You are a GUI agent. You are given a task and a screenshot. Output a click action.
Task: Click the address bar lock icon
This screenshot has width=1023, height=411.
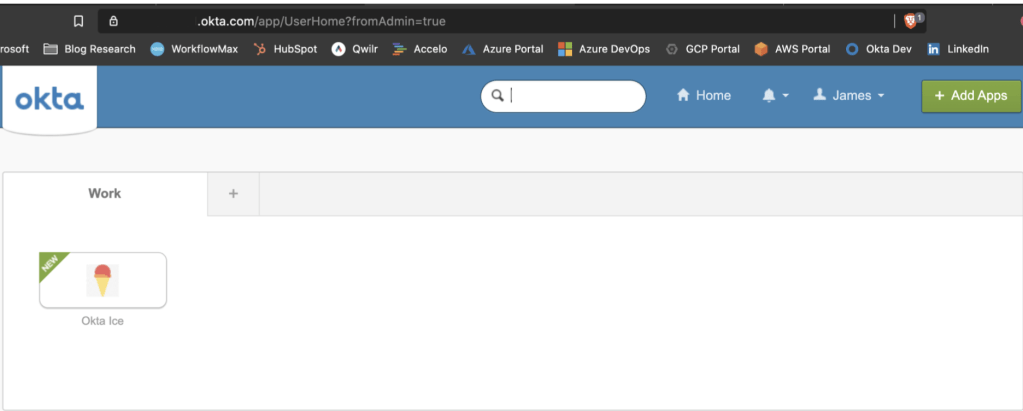113,20
